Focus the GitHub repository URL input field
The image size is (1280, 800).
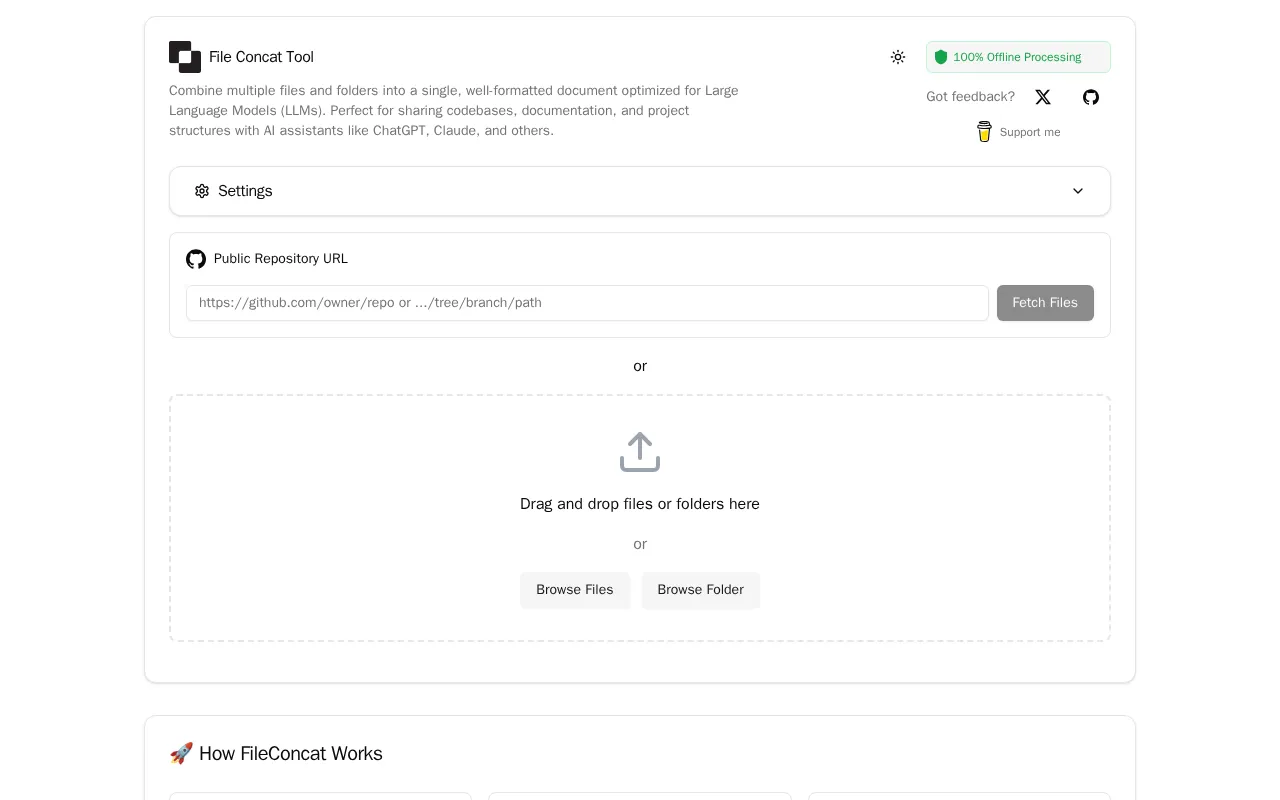click(587, 303)
